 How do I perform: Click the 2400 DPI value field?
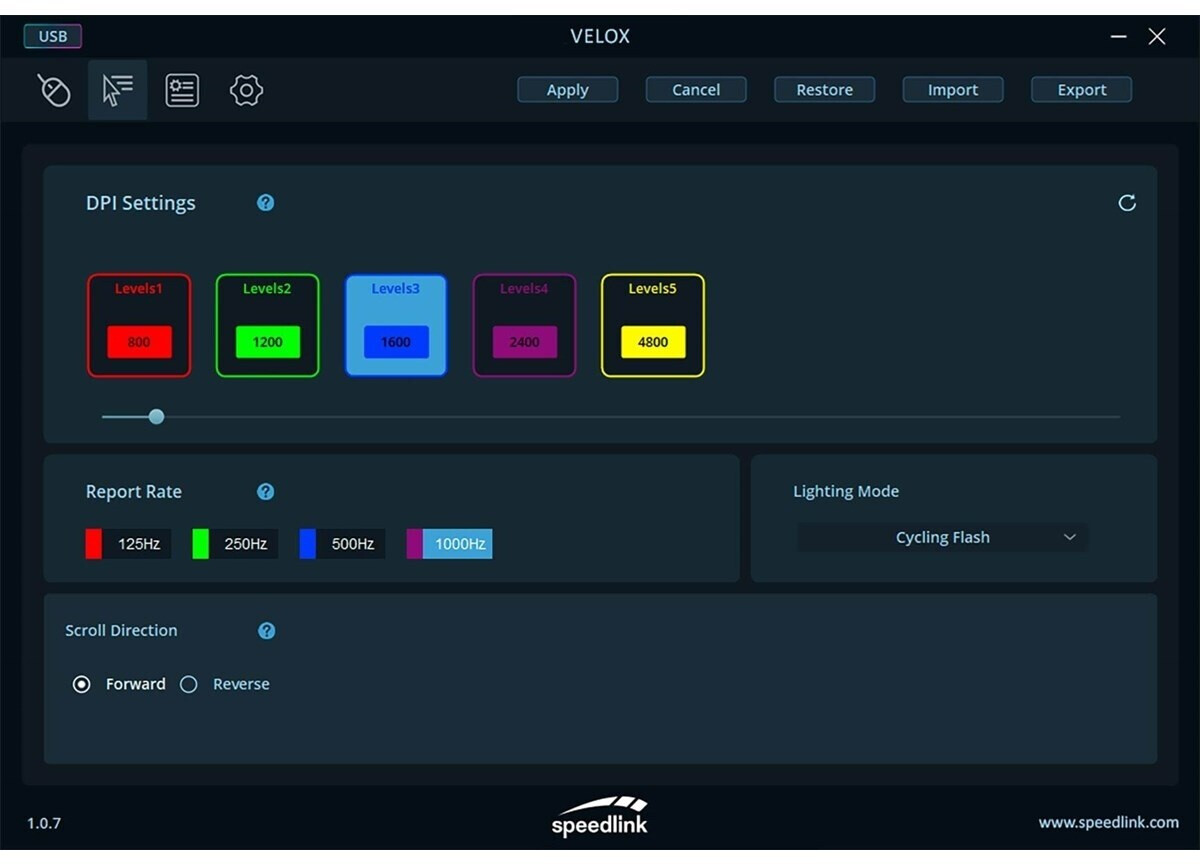(x=524, y=342)
